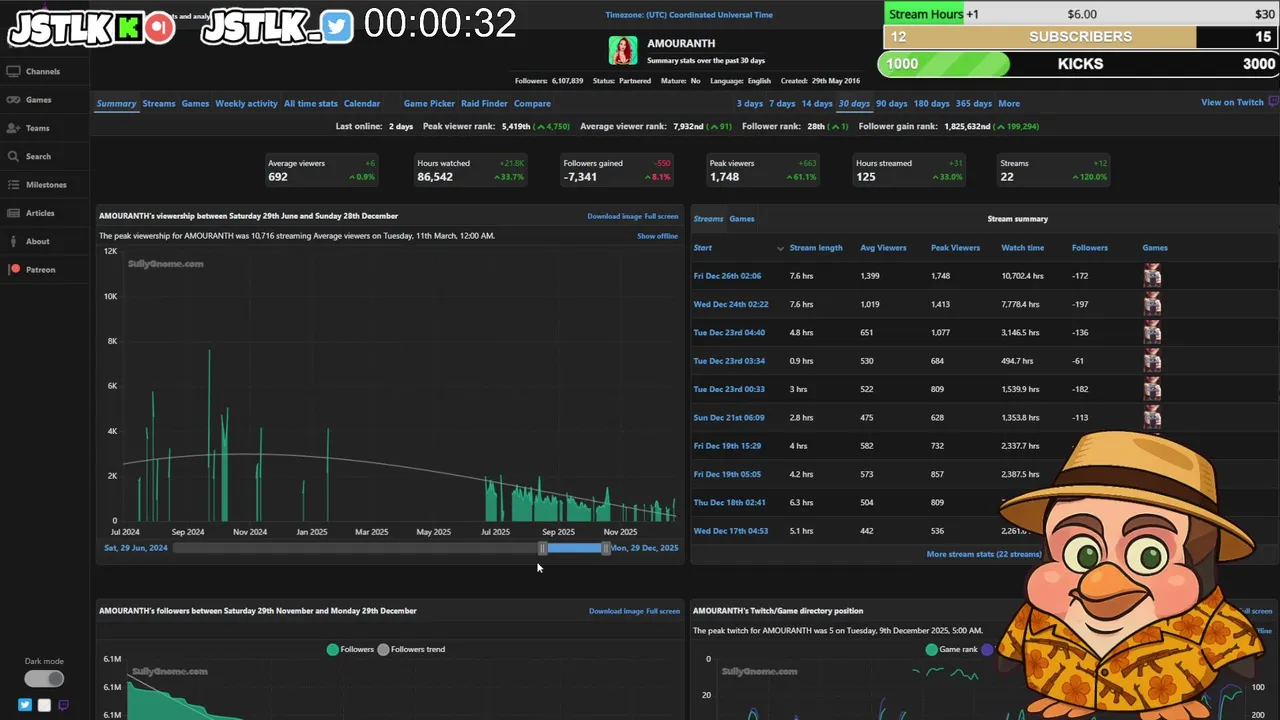Click the Twitter icon below Dark mode
The image size is (1280, 720).
25,705
